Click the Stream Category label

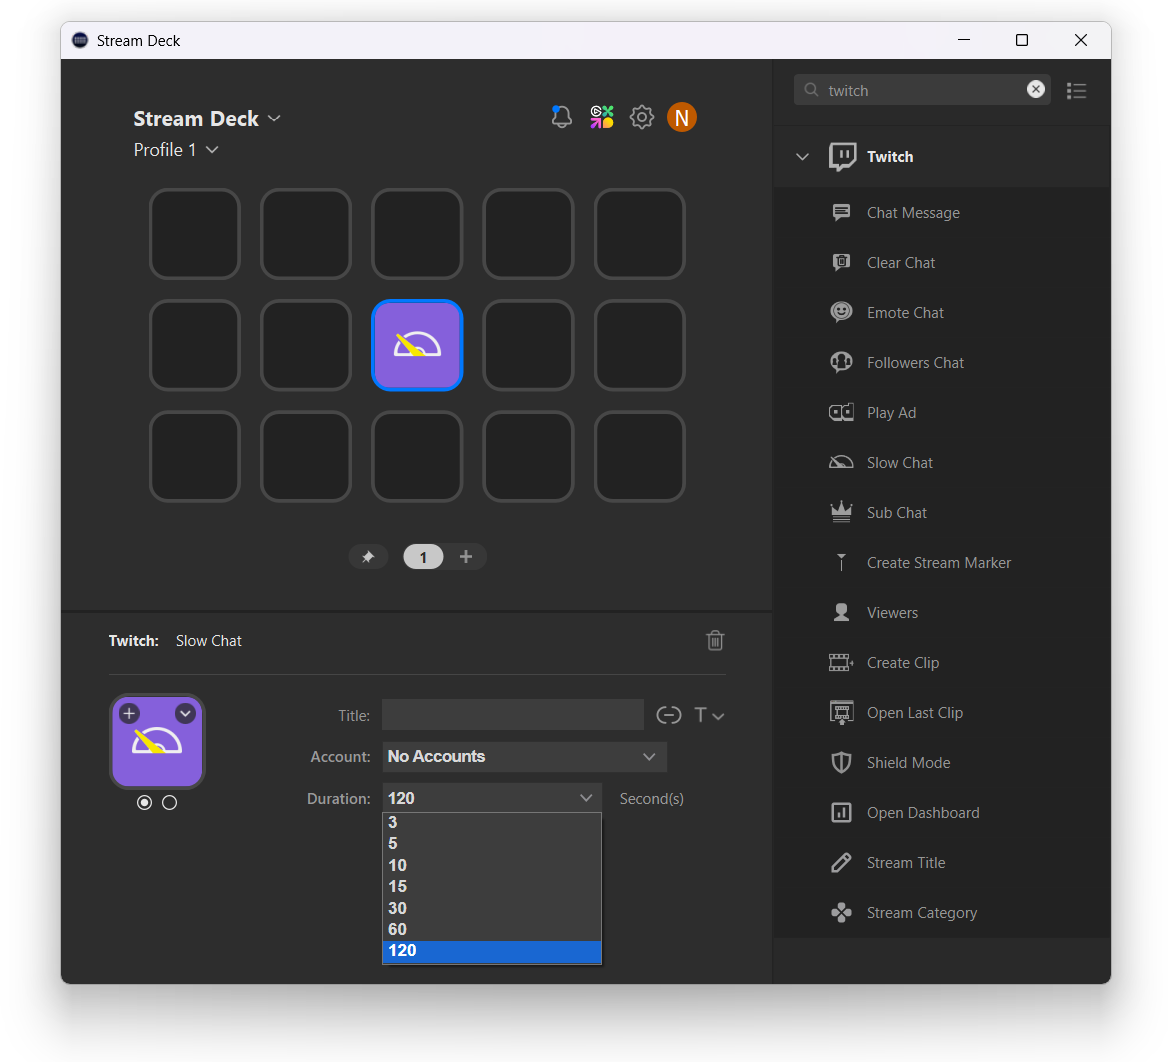(x=922, y=912)
